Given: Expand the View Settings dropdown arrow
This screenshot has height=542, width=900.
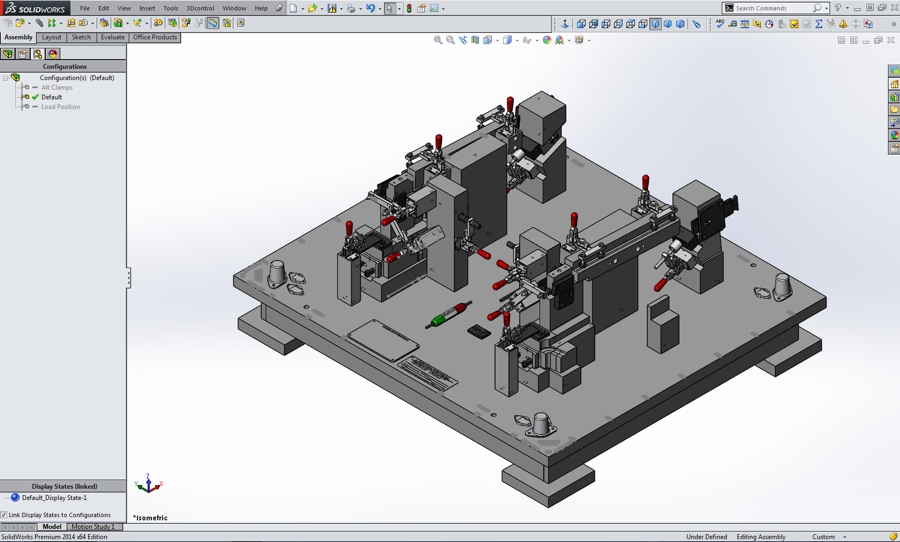Looking at the screenshot, I should [589, 40].
